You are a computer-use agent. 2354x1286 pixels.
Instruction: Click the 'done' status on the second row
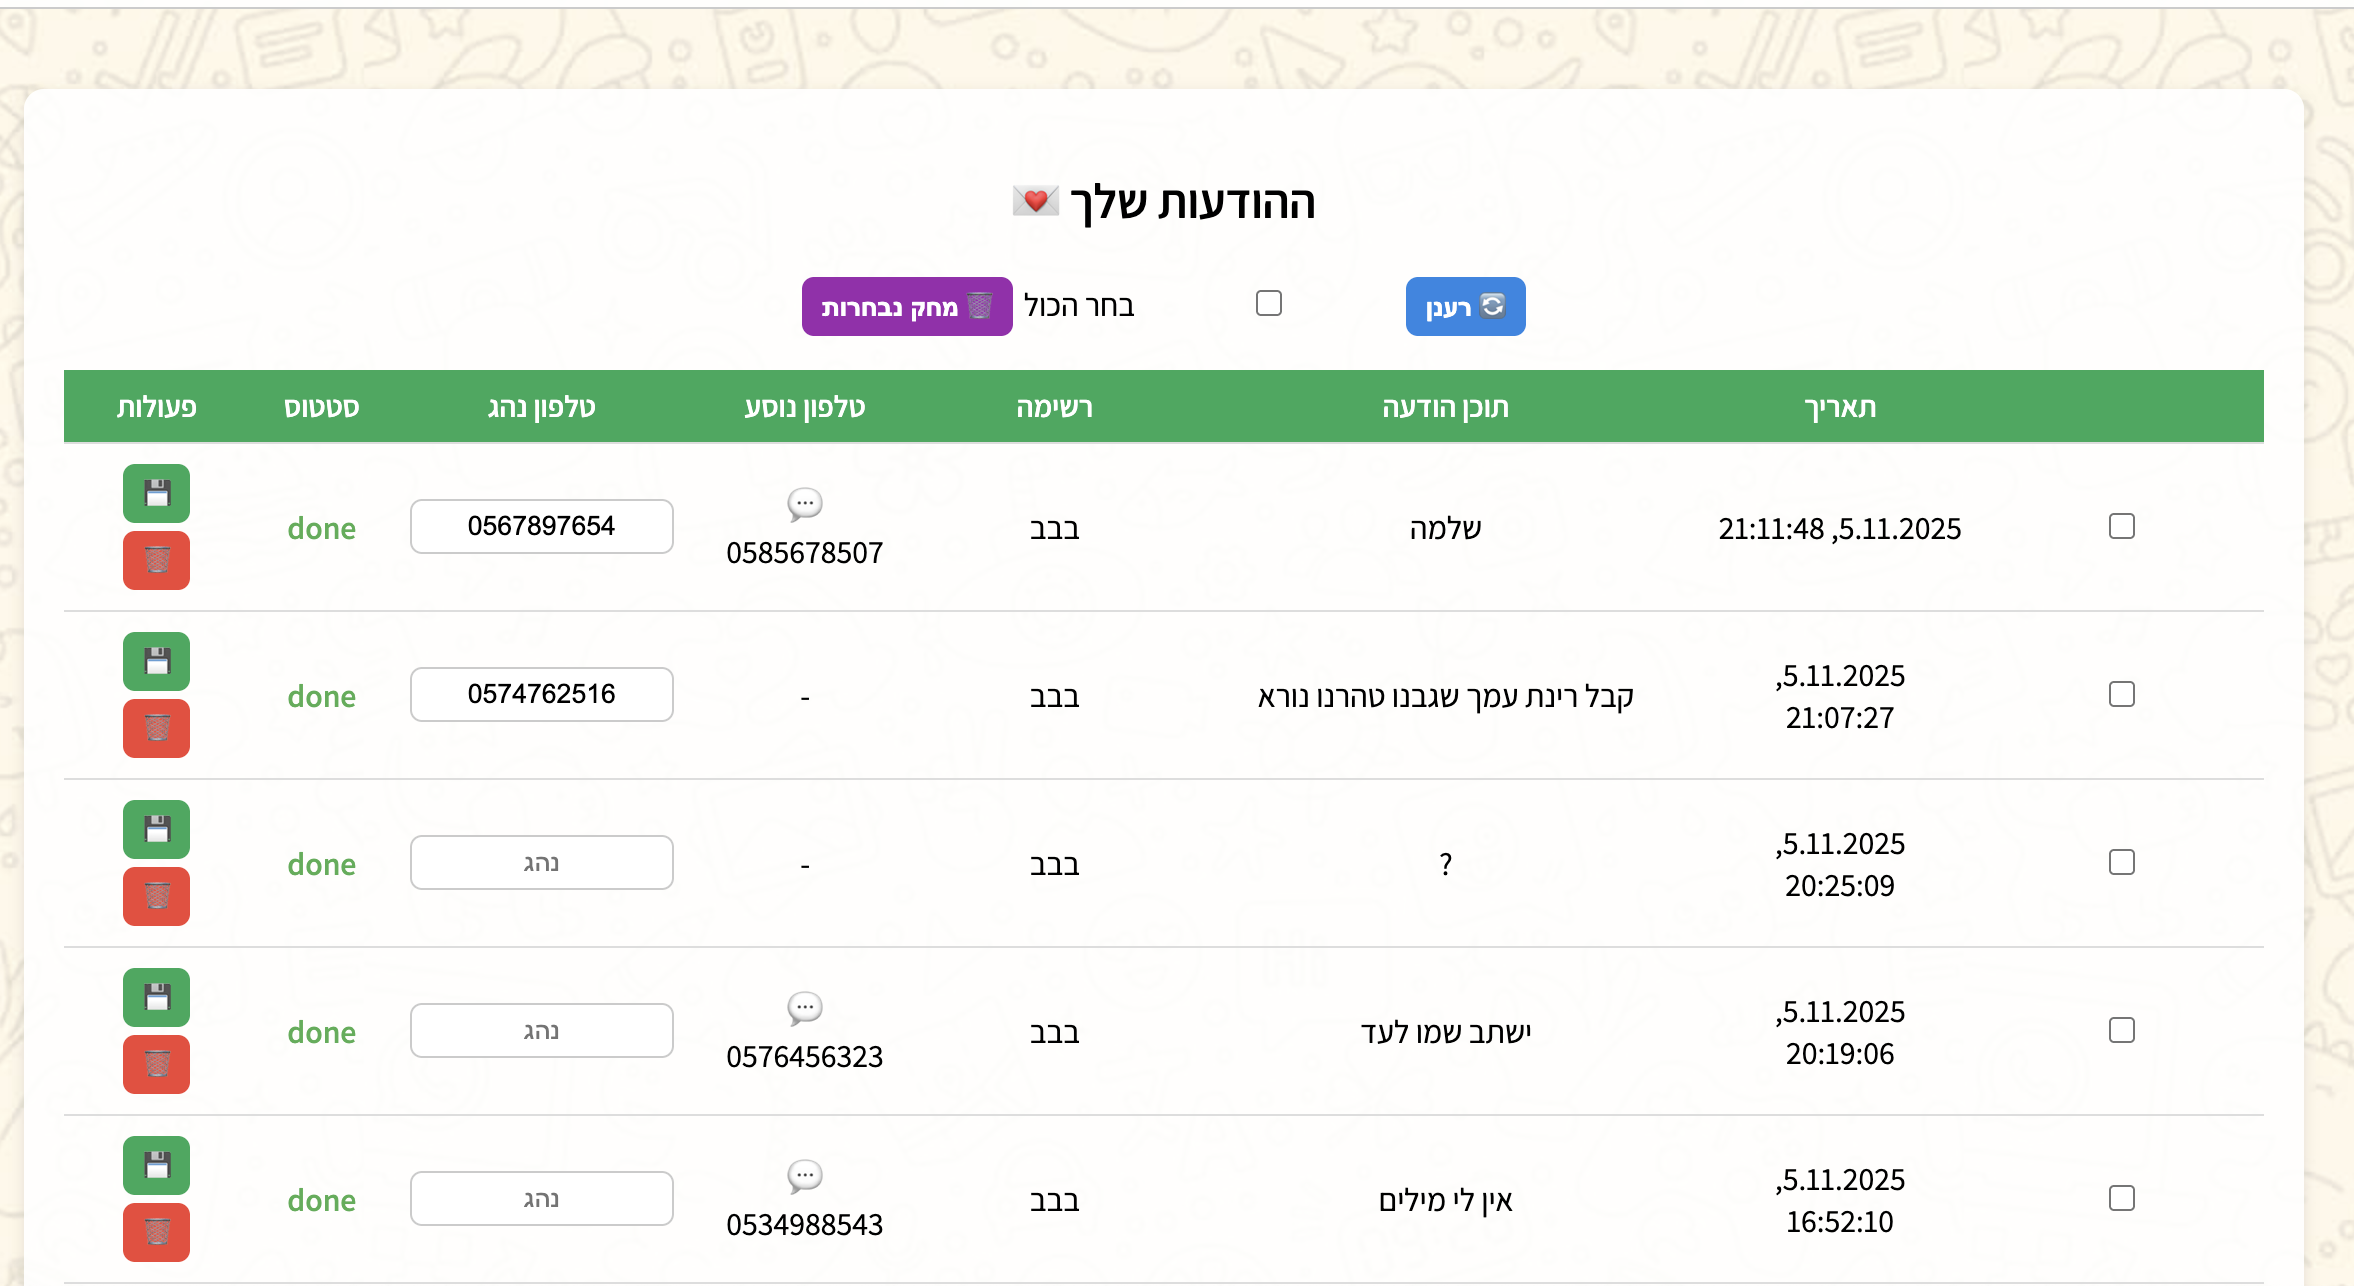click(x=322, y=696)
